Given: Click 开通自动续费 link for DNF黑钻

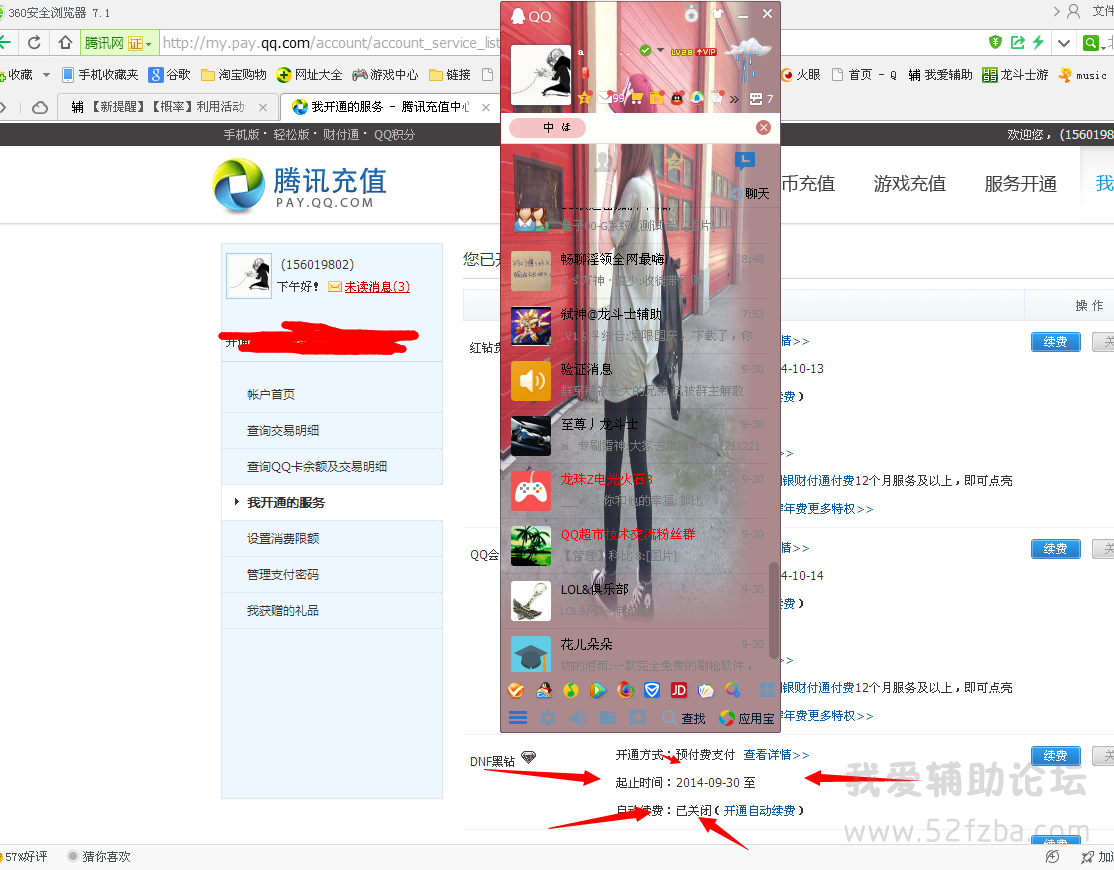Looking at the screenshot, I should tap(760, 811).
